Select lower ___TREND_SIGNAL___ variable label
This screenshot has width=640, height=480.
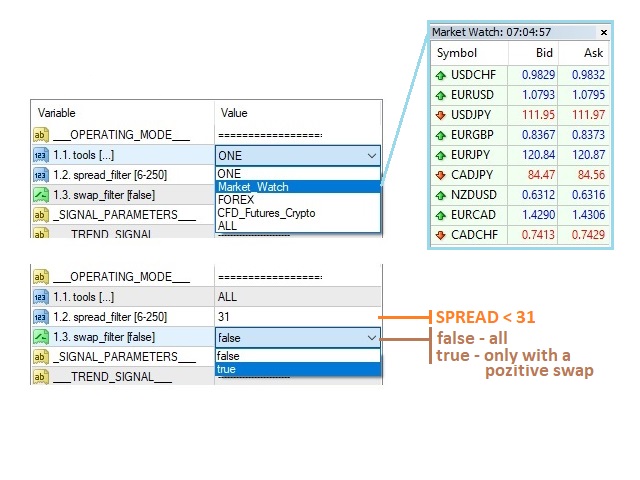[112, 376]
